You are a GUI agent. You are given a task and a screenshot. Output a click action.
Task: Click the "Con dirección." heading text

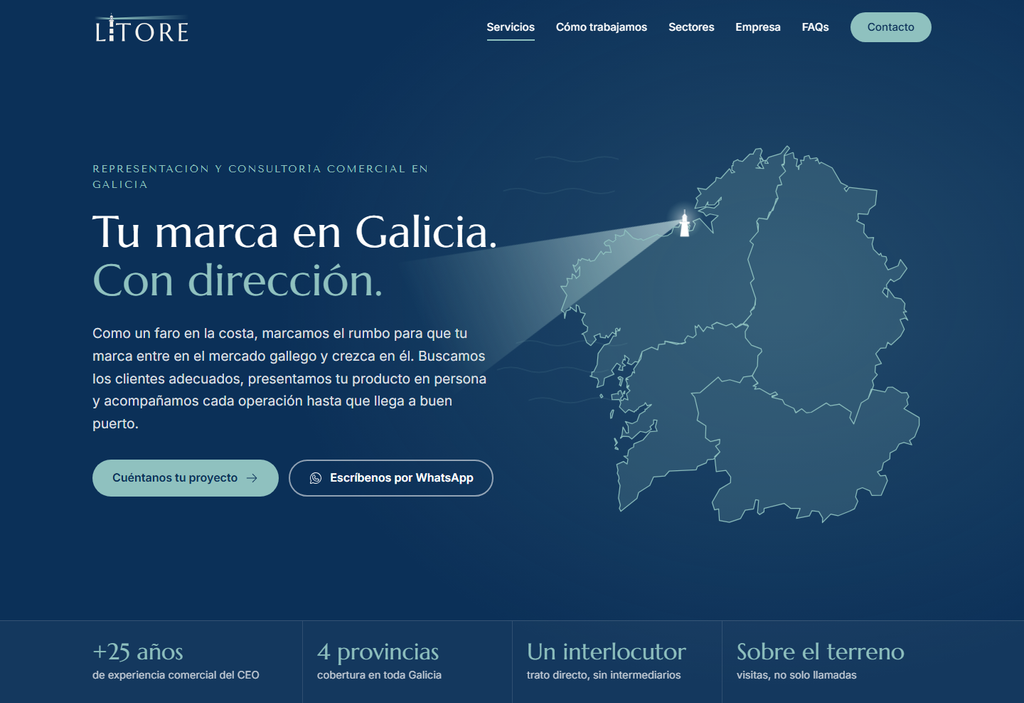(238, 280)
